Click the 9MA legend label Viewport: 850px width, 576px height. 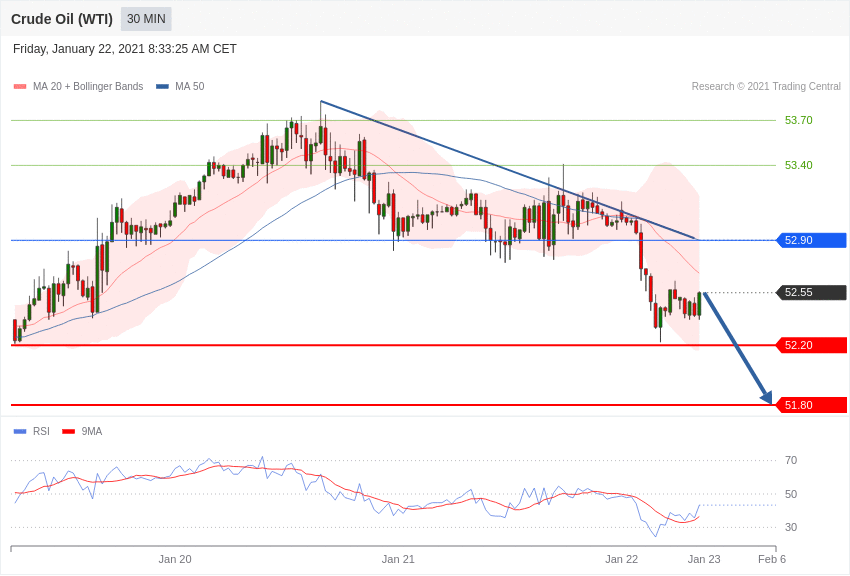[92, 431]
